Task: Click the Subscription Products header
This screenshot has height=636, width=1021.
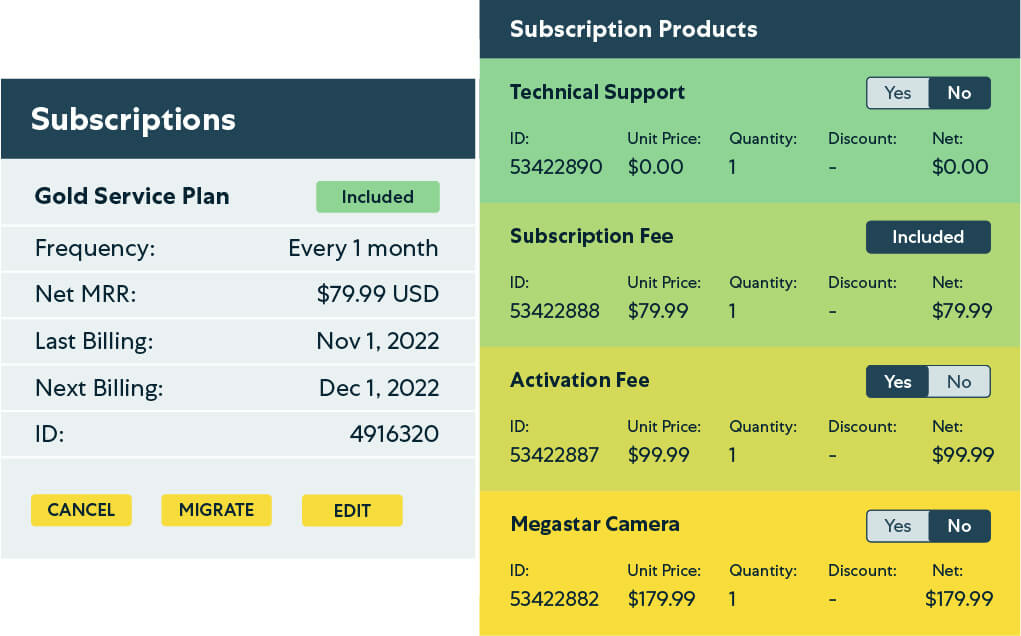Action: [633, 29]
